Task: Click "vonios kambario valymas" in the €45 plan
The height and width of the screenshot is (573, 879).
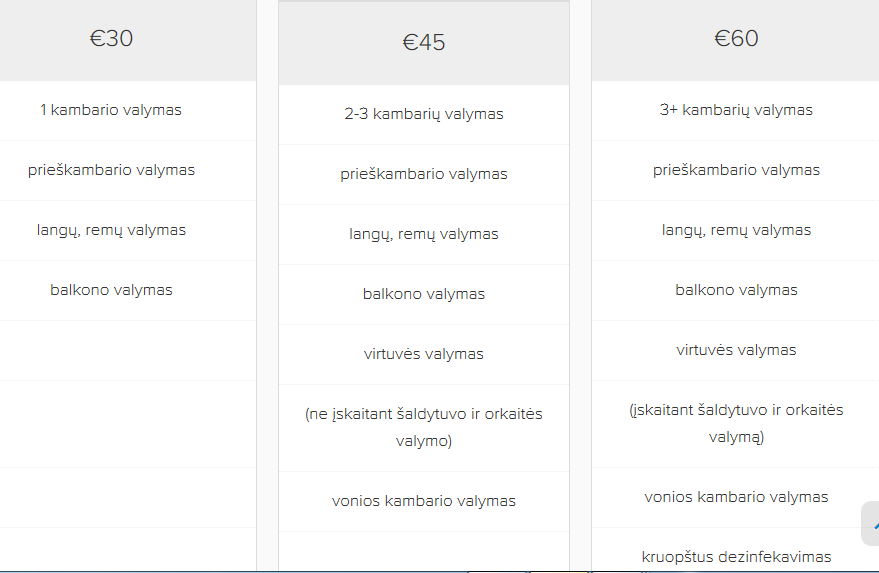Action: [424, 501]
